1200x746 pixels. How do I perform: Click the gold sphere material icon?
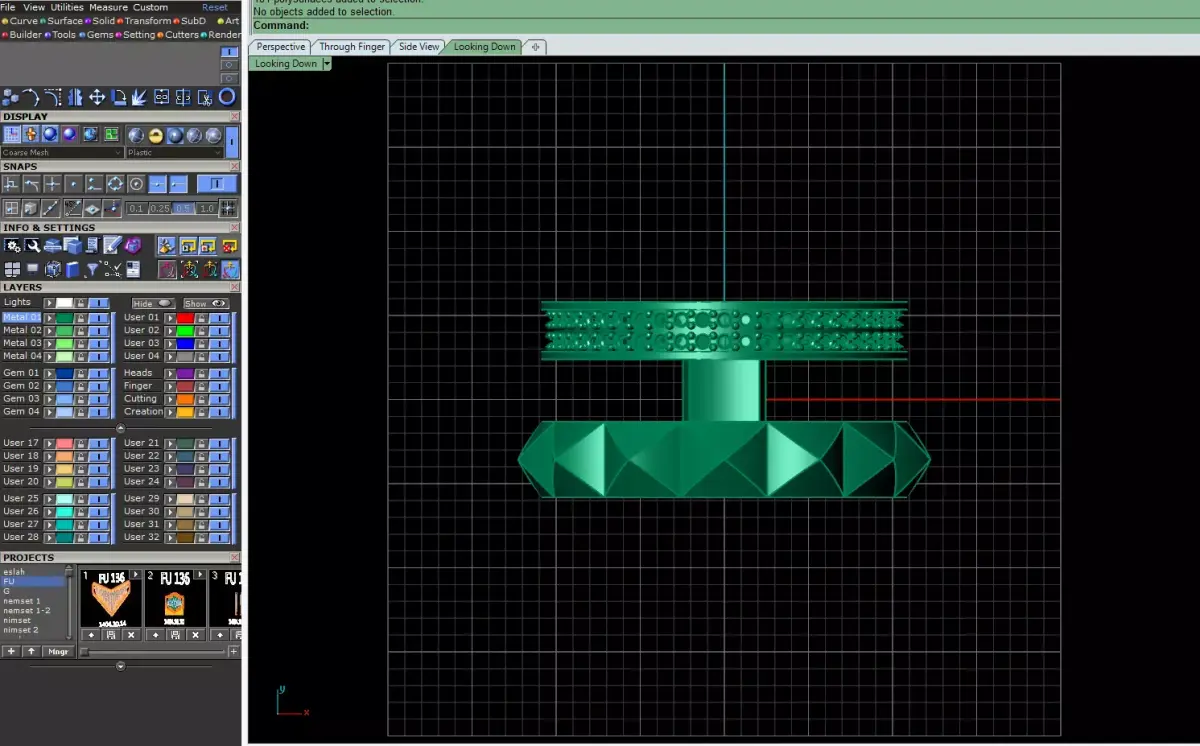click(x=155, y=136)
